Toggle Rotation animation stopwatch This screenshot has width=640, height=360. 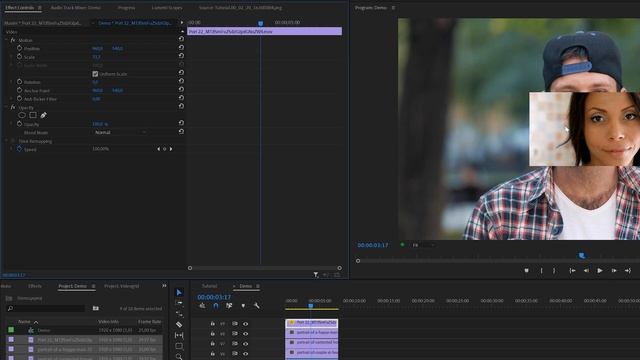point(19,82)
